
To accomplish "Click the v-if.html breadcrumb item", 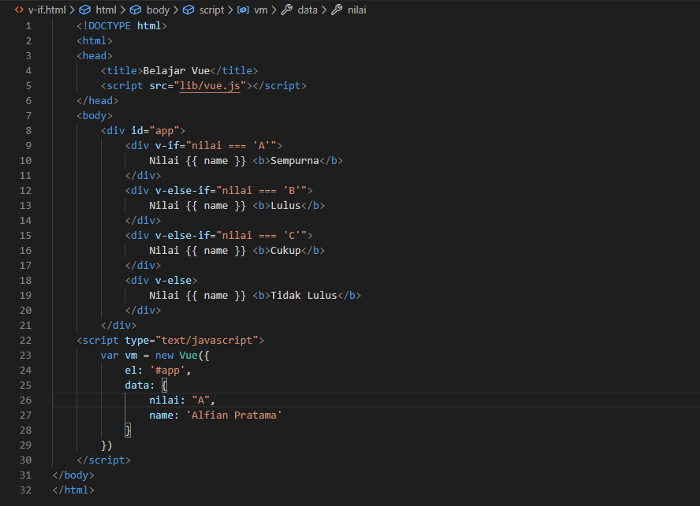I will click(x=47, y=10).
